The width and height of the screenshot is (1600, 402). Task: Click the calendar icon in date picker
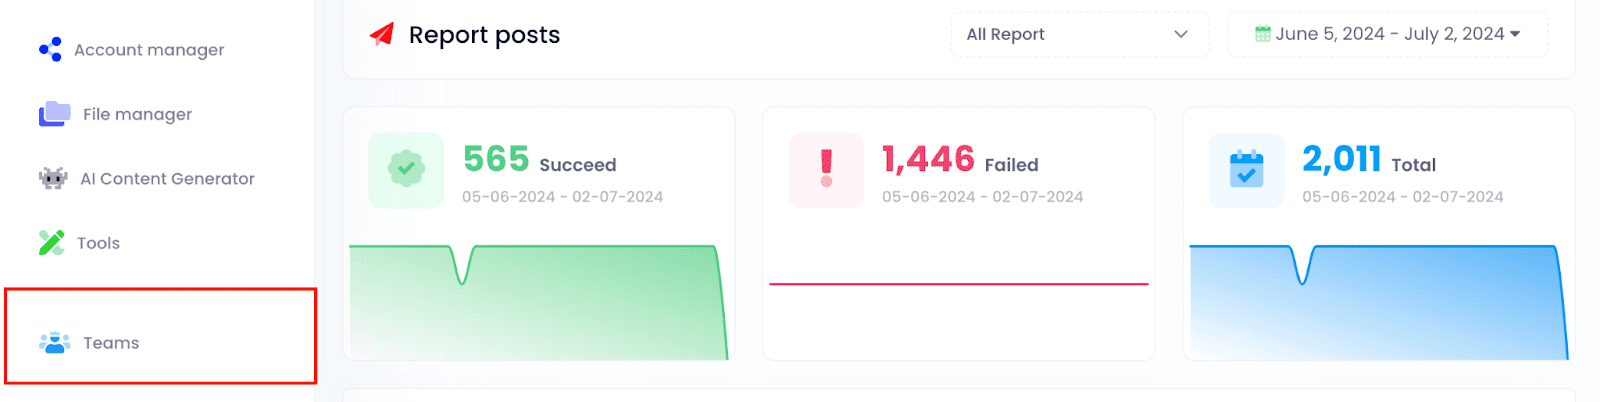pos(1263,34)
